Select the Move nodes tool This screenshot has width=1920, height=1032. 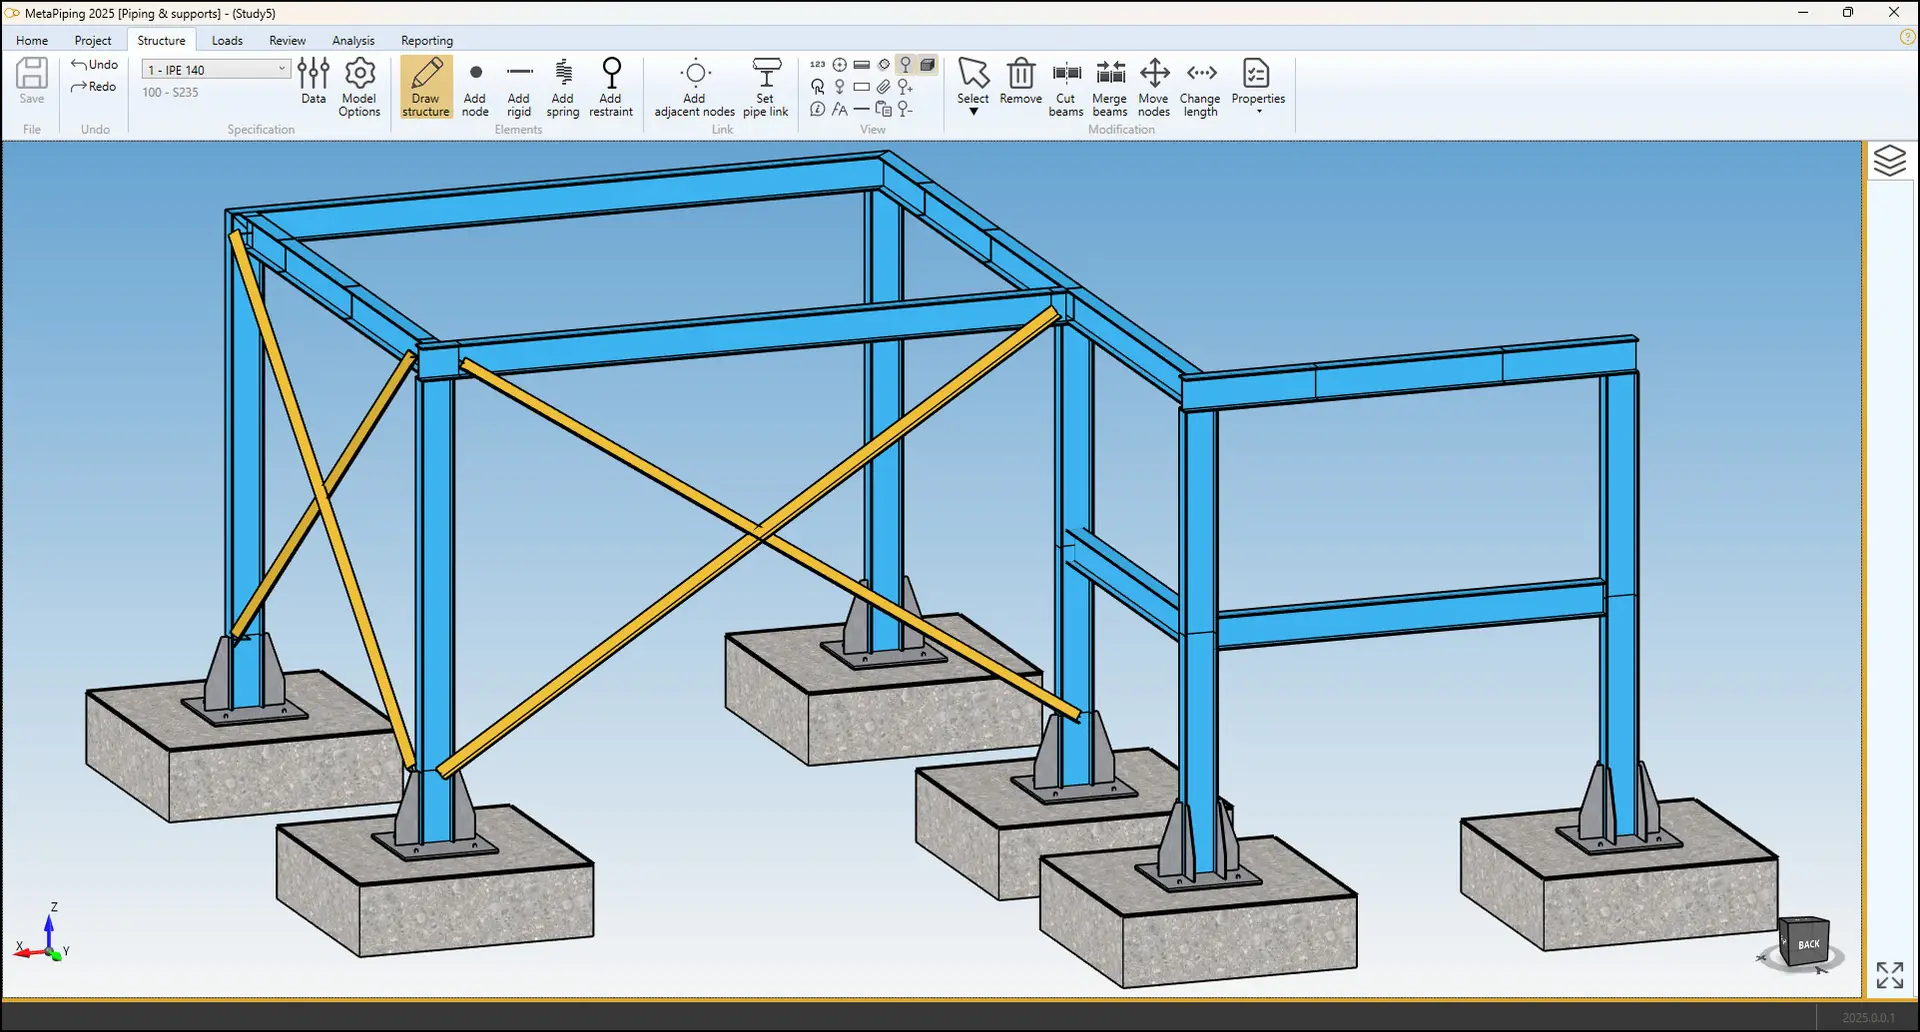1154,87
